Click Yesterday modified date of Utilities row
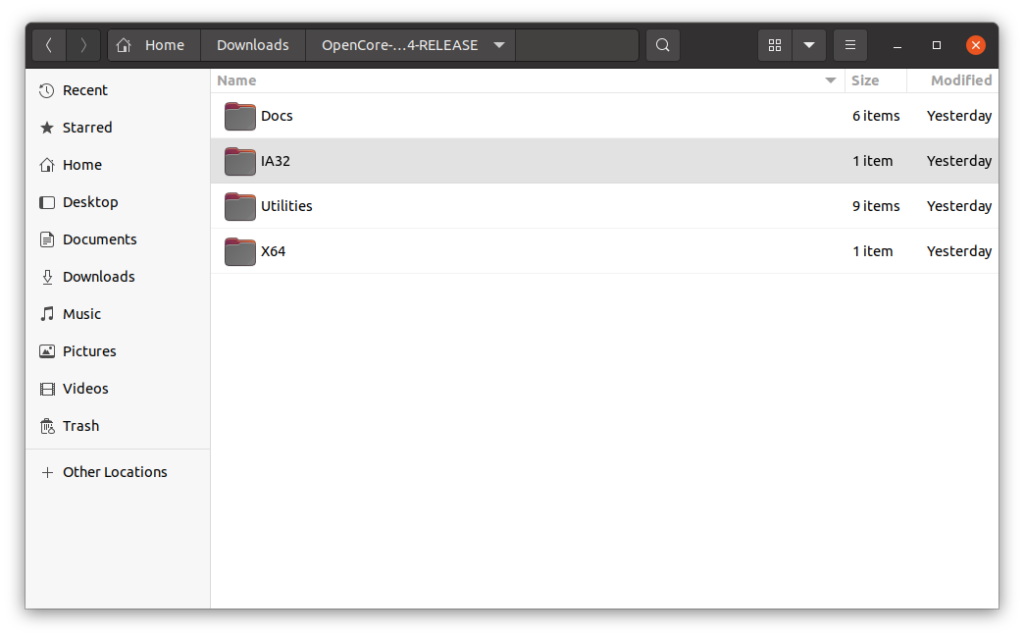Image resolution: width=1024 pixels, height=637 pixels. [x=959, y=206]
